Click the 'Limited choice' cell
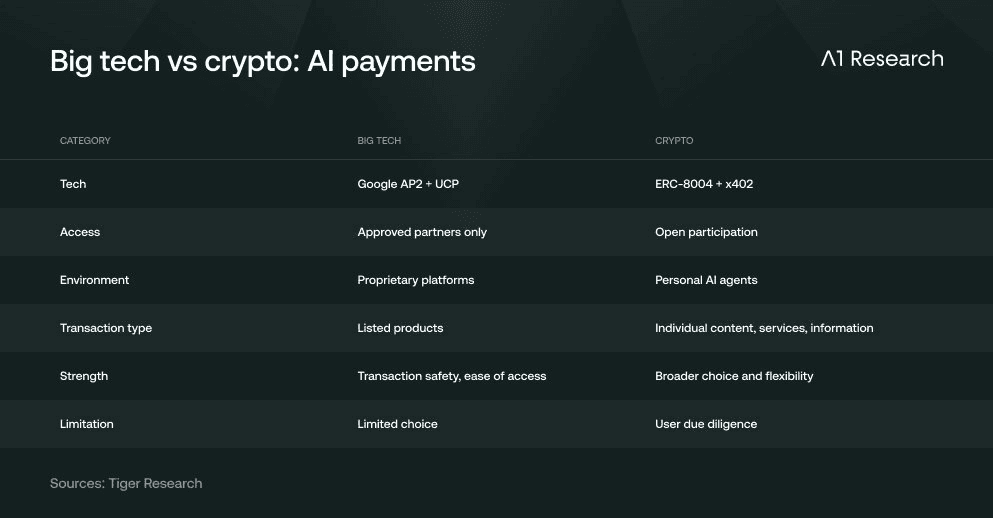The height and width of the screenshot is (518, 993). [x=397, y=424]
